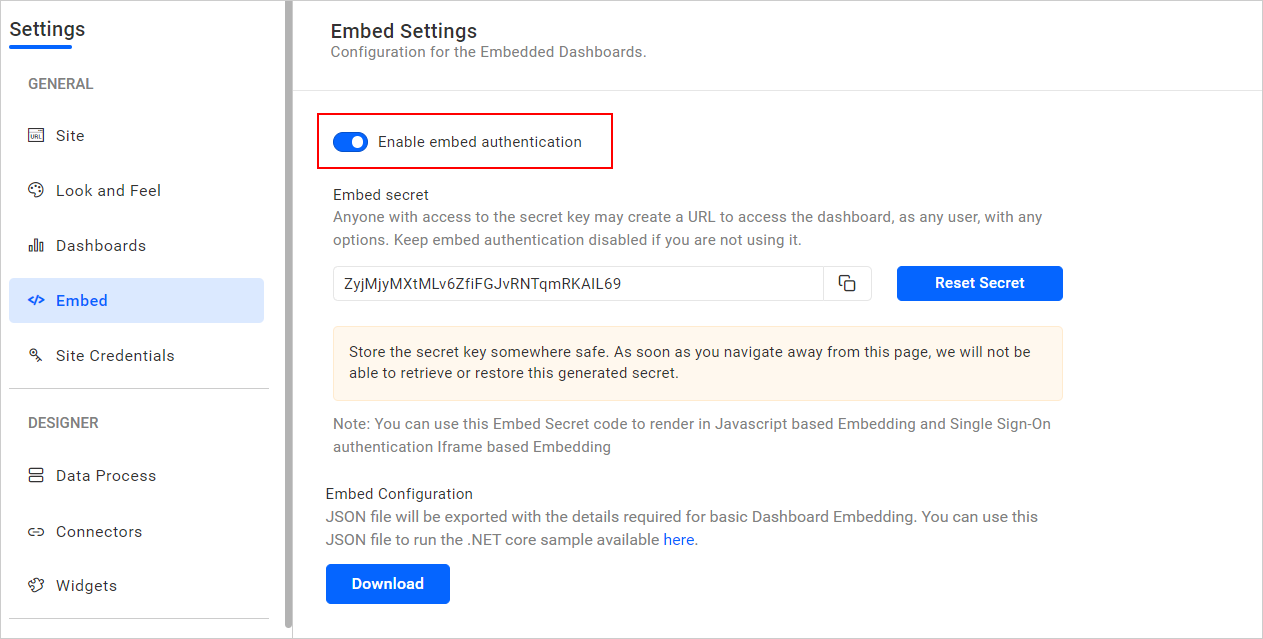
Task: Navigate to Site Credentials settings
Action: click(x=113, y=355)
